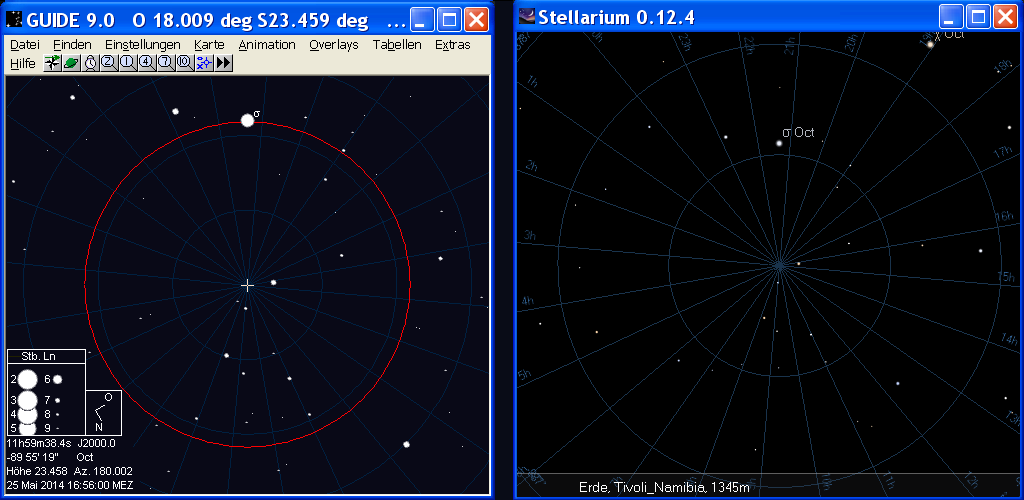Screen dimensions: 1024x500
Task: Expand the Animation menu
Action: [267, 45]
